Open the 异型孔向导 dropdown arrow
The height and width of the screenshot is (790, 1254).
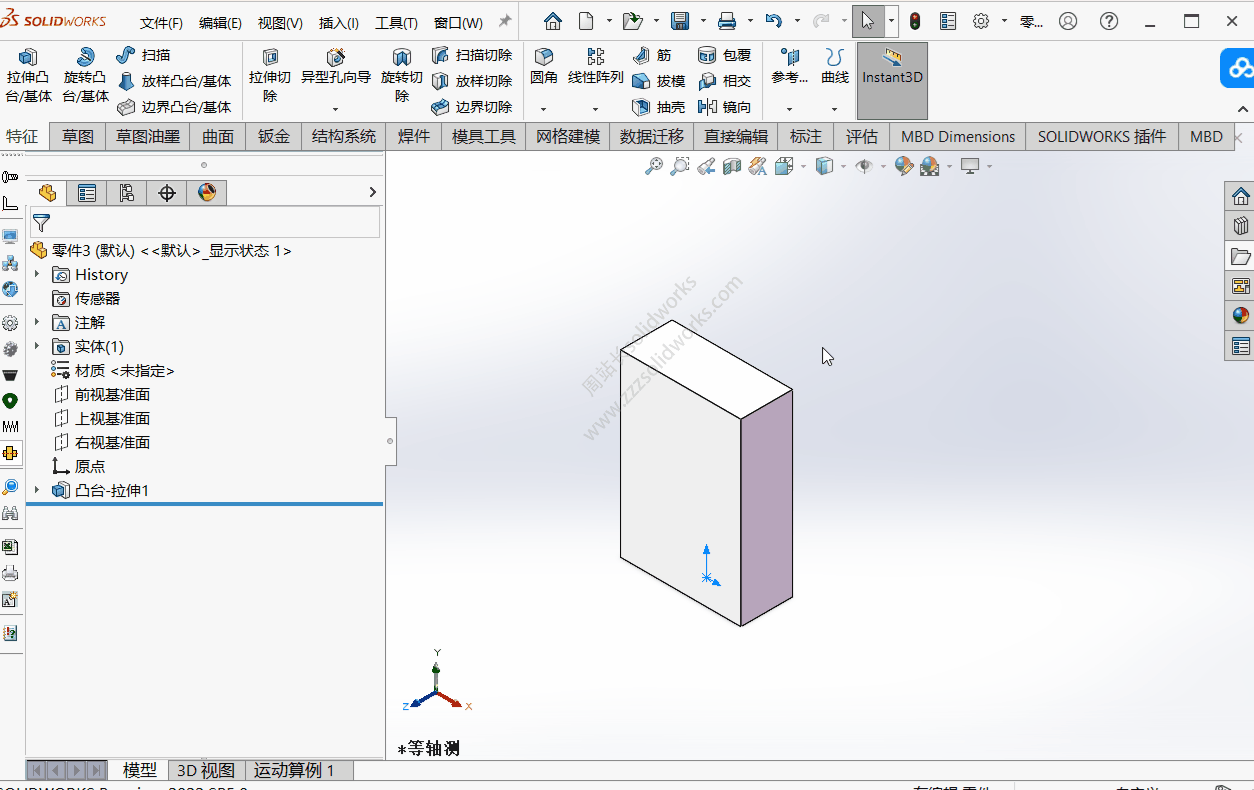point(335,109)
